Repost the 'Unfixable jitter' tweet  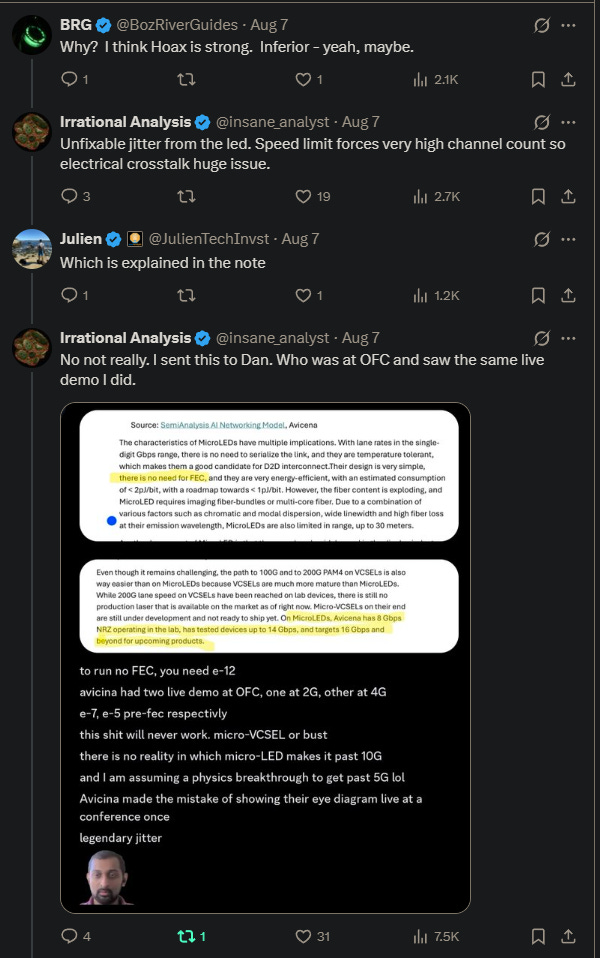tap(186, 196)
